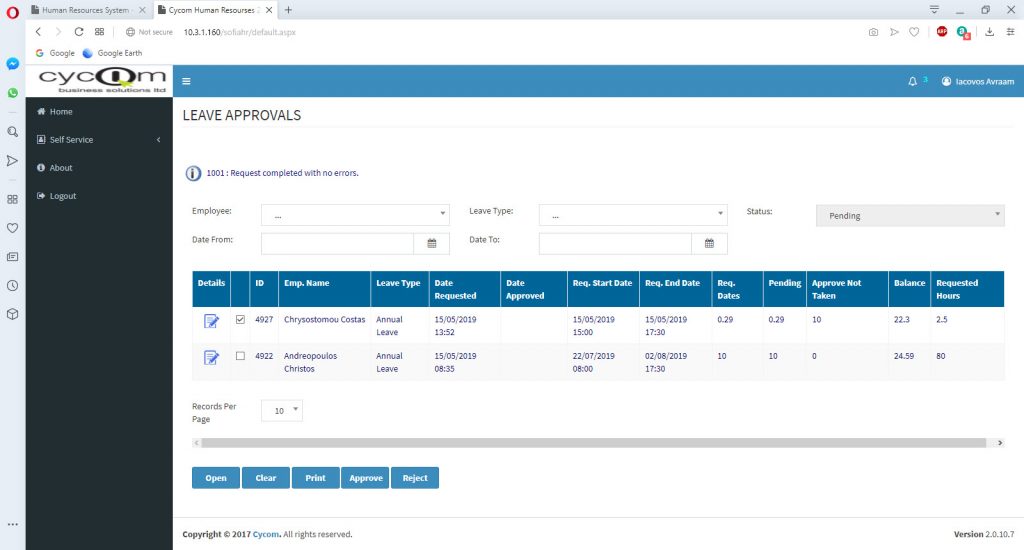The width and height of the screenshot is (1024, 550).
Task: Open details icon for Chrysostomou Costas row
Action: [211, 321]
